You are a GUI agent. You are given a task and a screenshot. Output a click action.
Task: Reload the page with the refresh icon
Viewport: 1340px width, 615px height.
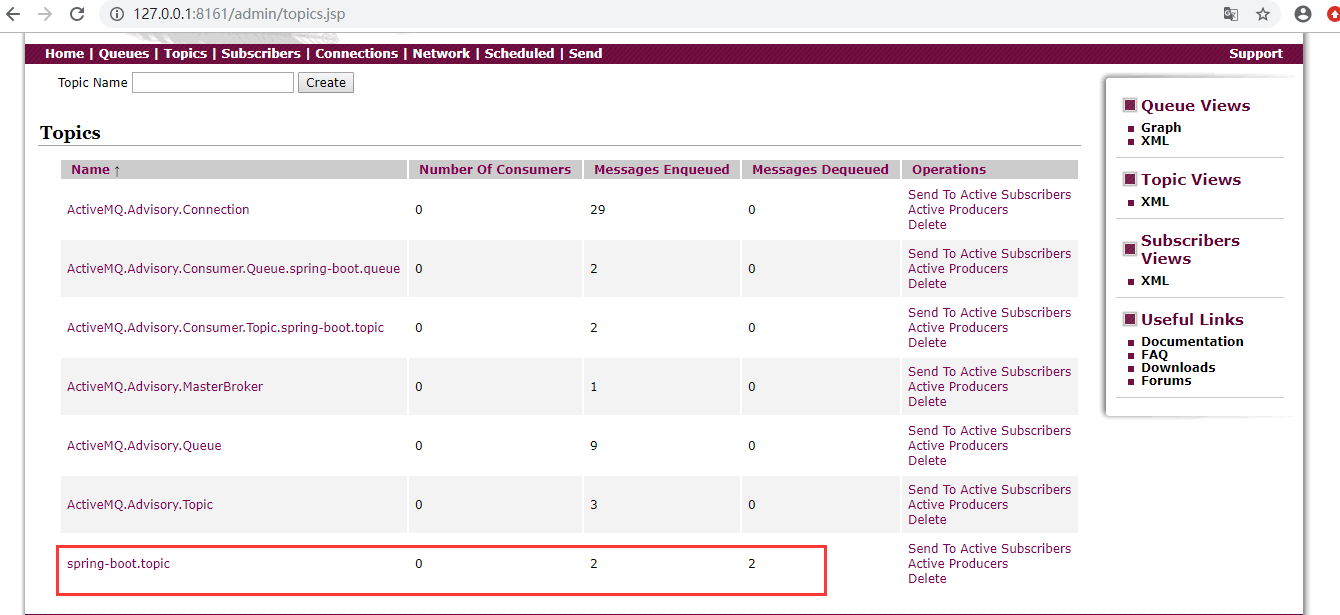[77, 14]
